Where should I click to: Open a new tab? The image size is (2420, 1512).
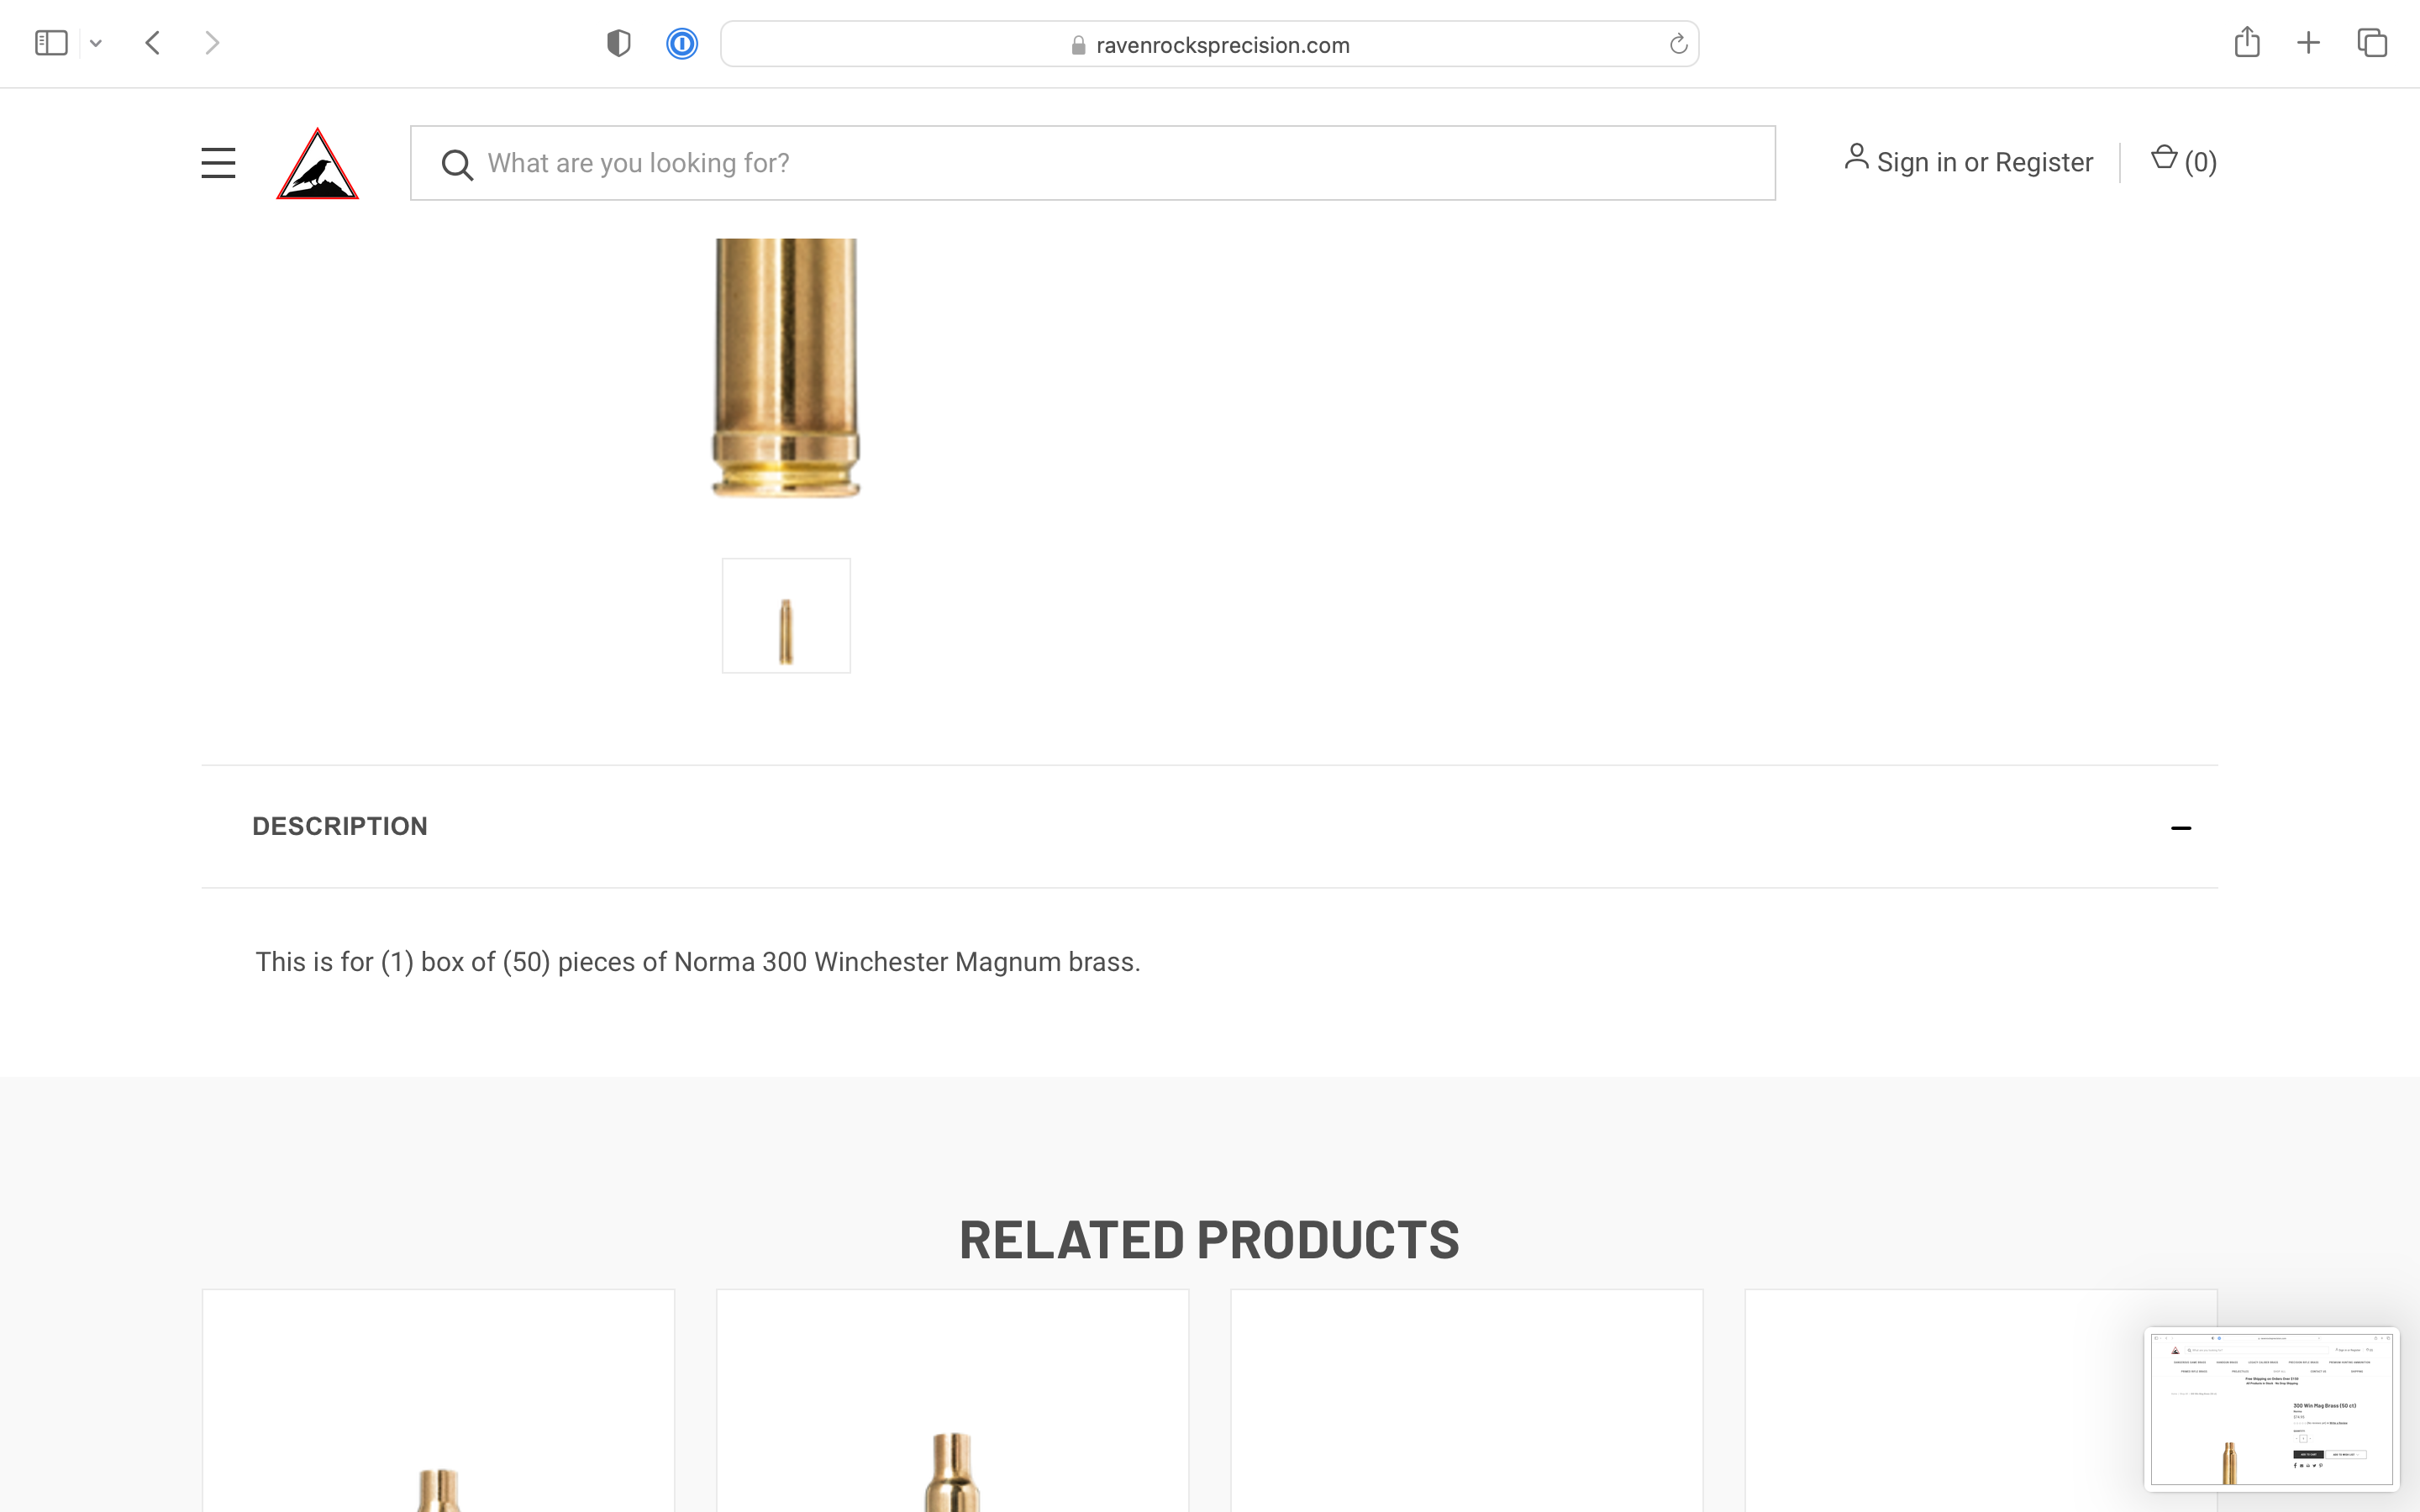click(2308, 43)
